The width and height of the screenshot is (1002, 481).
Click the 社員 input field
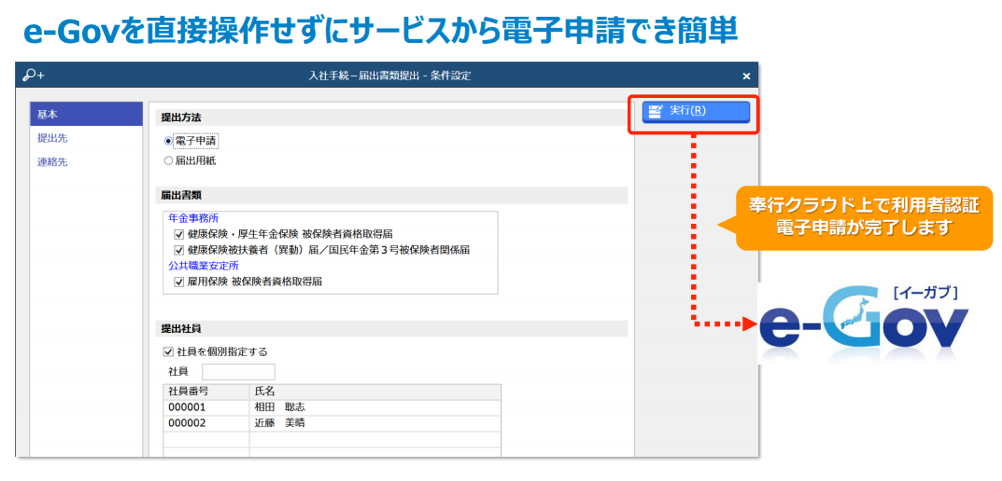238,372
